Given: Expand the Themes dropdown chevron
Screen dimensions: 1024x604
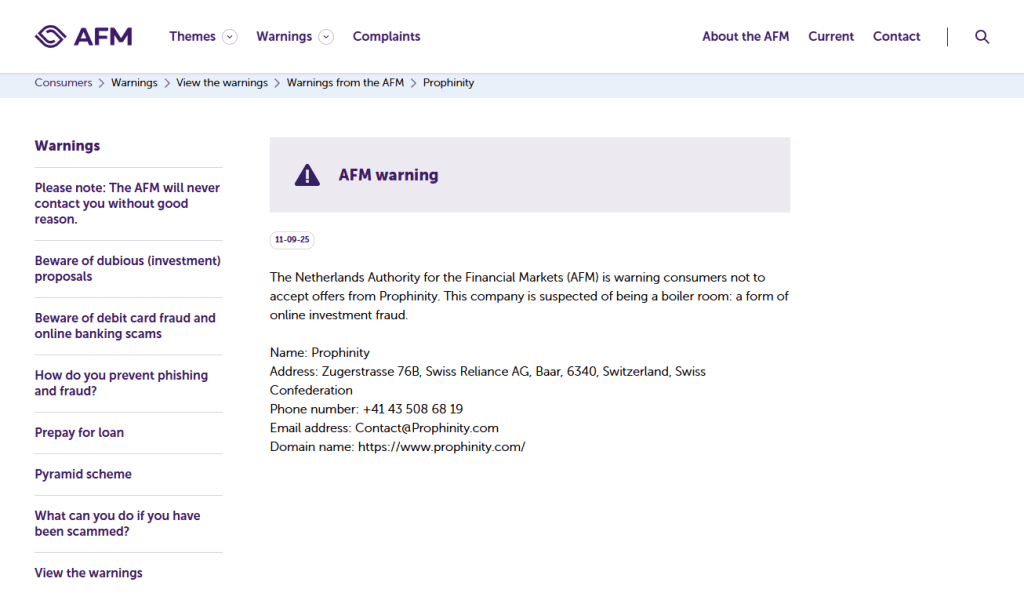Looking at the screenshot, I should 229,37.
